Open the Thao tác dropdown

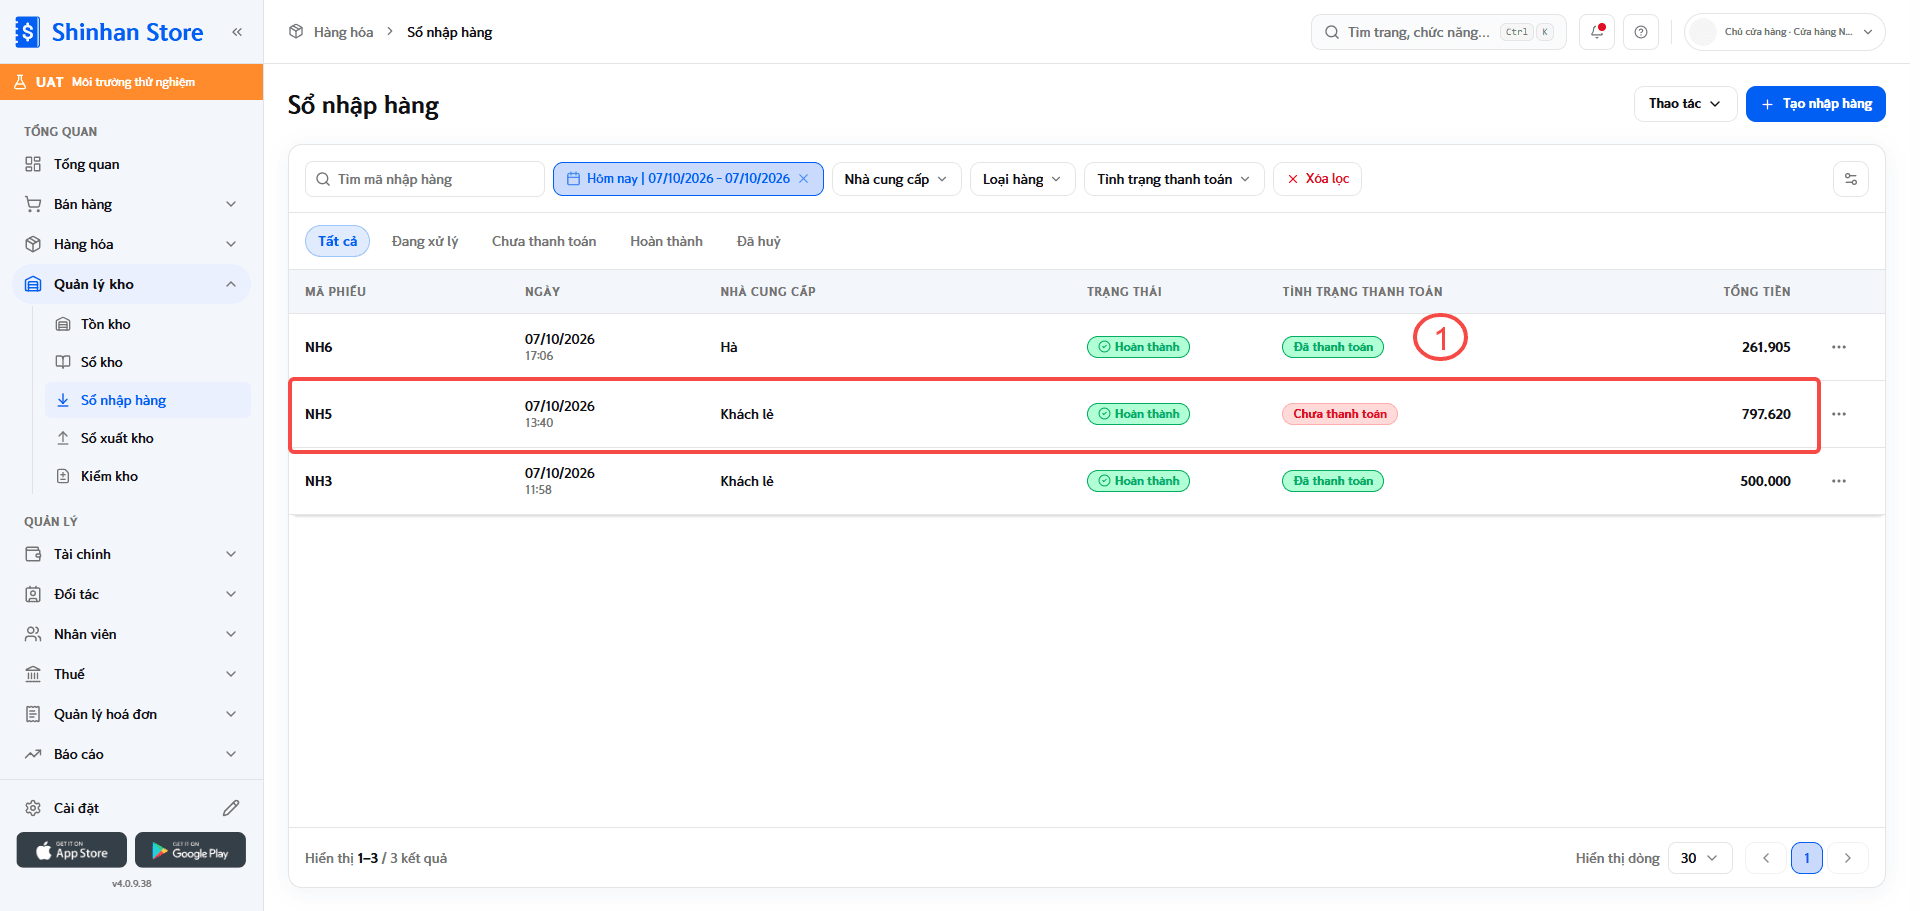pyautogui.click(x=1685, y=104)
